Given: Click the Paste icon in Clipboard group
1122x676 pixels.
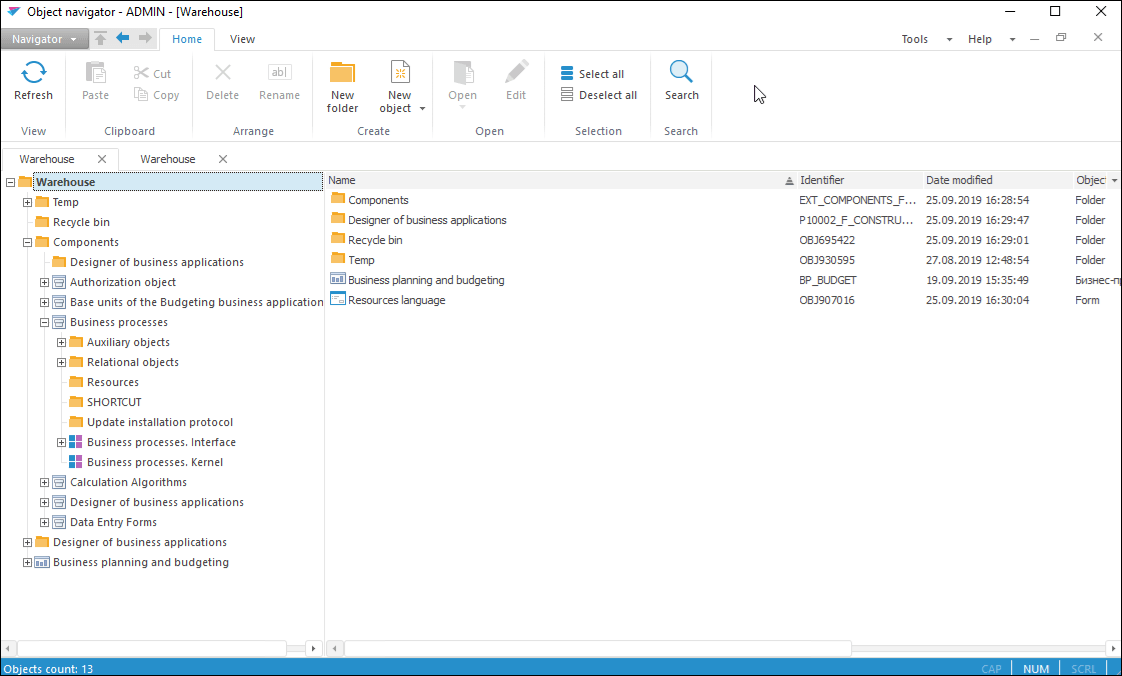Looking at the screenshot, I should (x=95, y=72).
